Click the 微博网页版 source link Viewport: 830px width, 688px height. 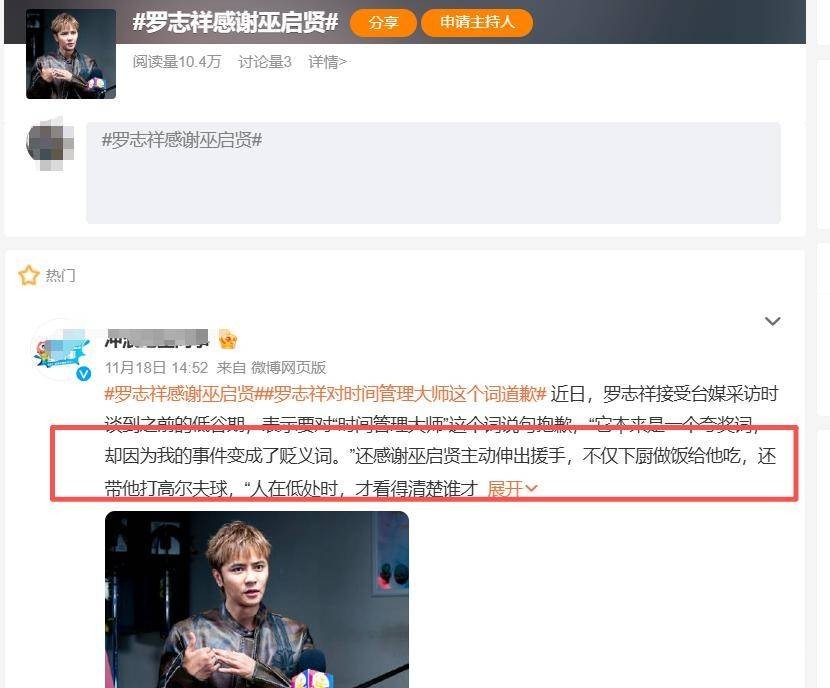tap(288, 368)
